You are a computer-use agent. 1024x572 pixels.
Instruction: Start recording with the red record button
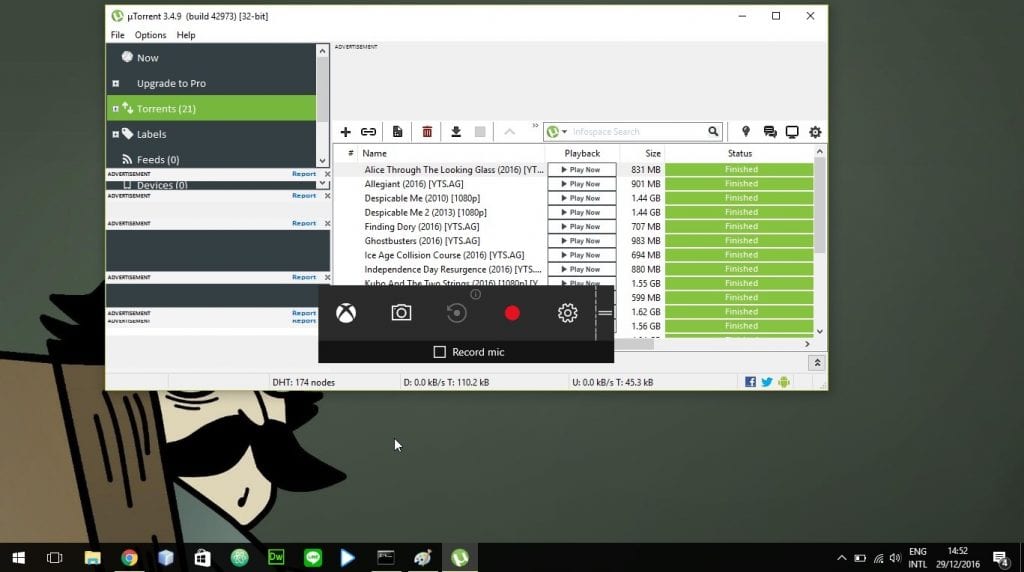[512, 313]
